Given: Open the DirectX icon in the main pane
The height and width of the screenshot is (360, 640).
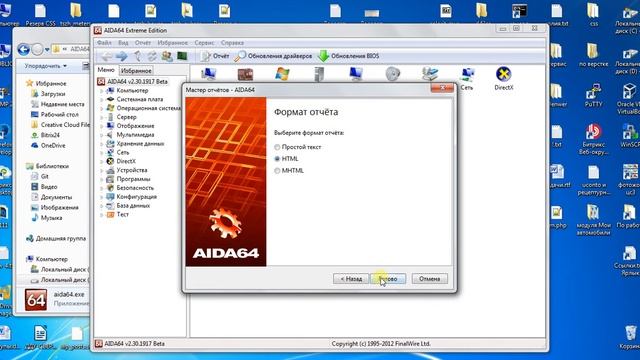Looking at the screenshot, I should click(504, 79).
